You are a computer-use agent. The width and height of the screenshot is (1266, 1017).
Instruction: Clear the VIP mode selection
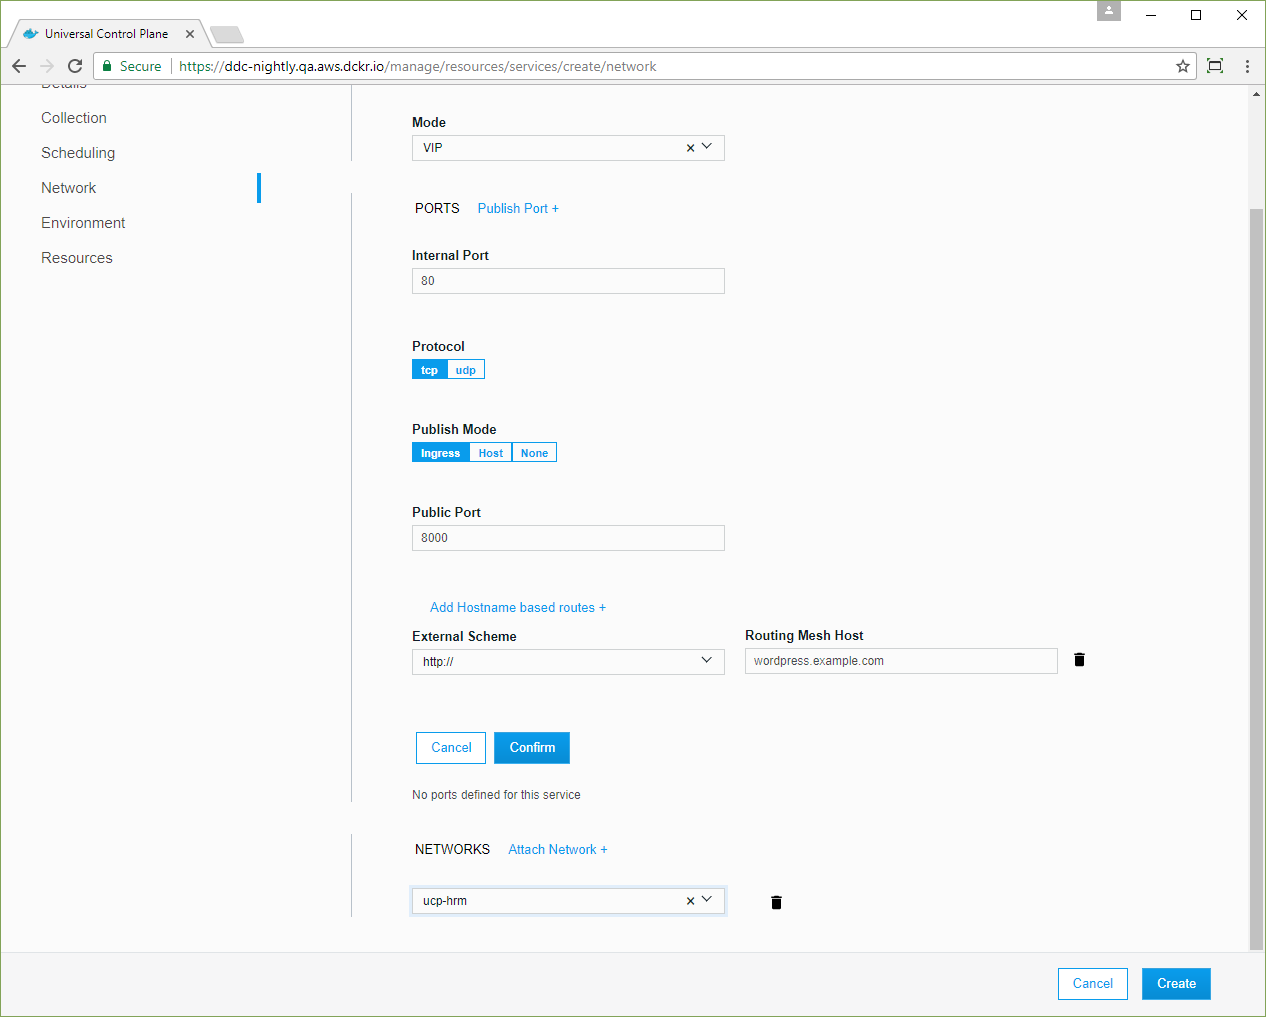point(690,148)
